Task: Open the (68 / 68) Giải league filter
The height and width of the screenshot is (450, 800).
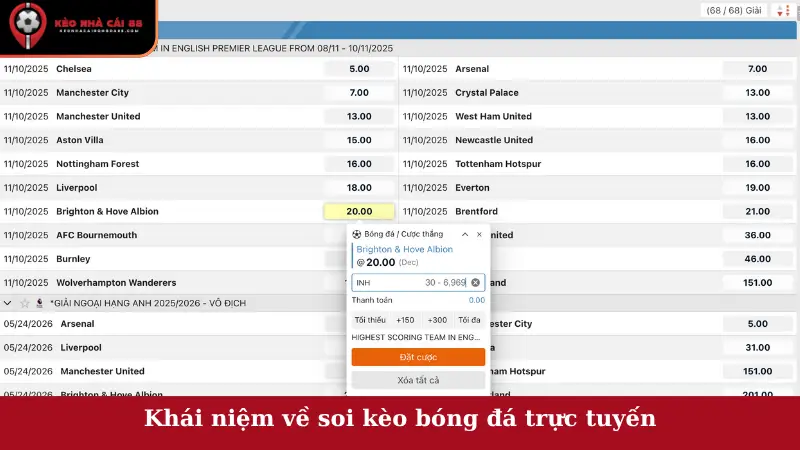Action: 734,10
